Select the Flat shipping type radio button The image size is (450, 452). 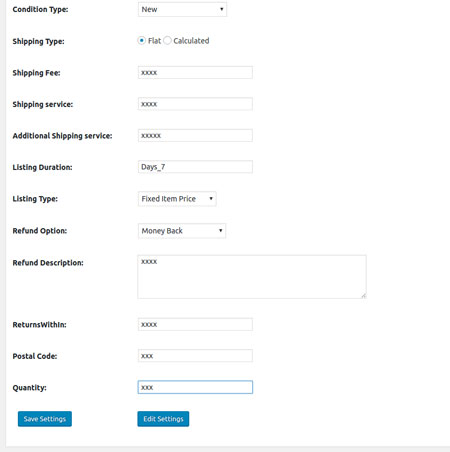[142, 41]
